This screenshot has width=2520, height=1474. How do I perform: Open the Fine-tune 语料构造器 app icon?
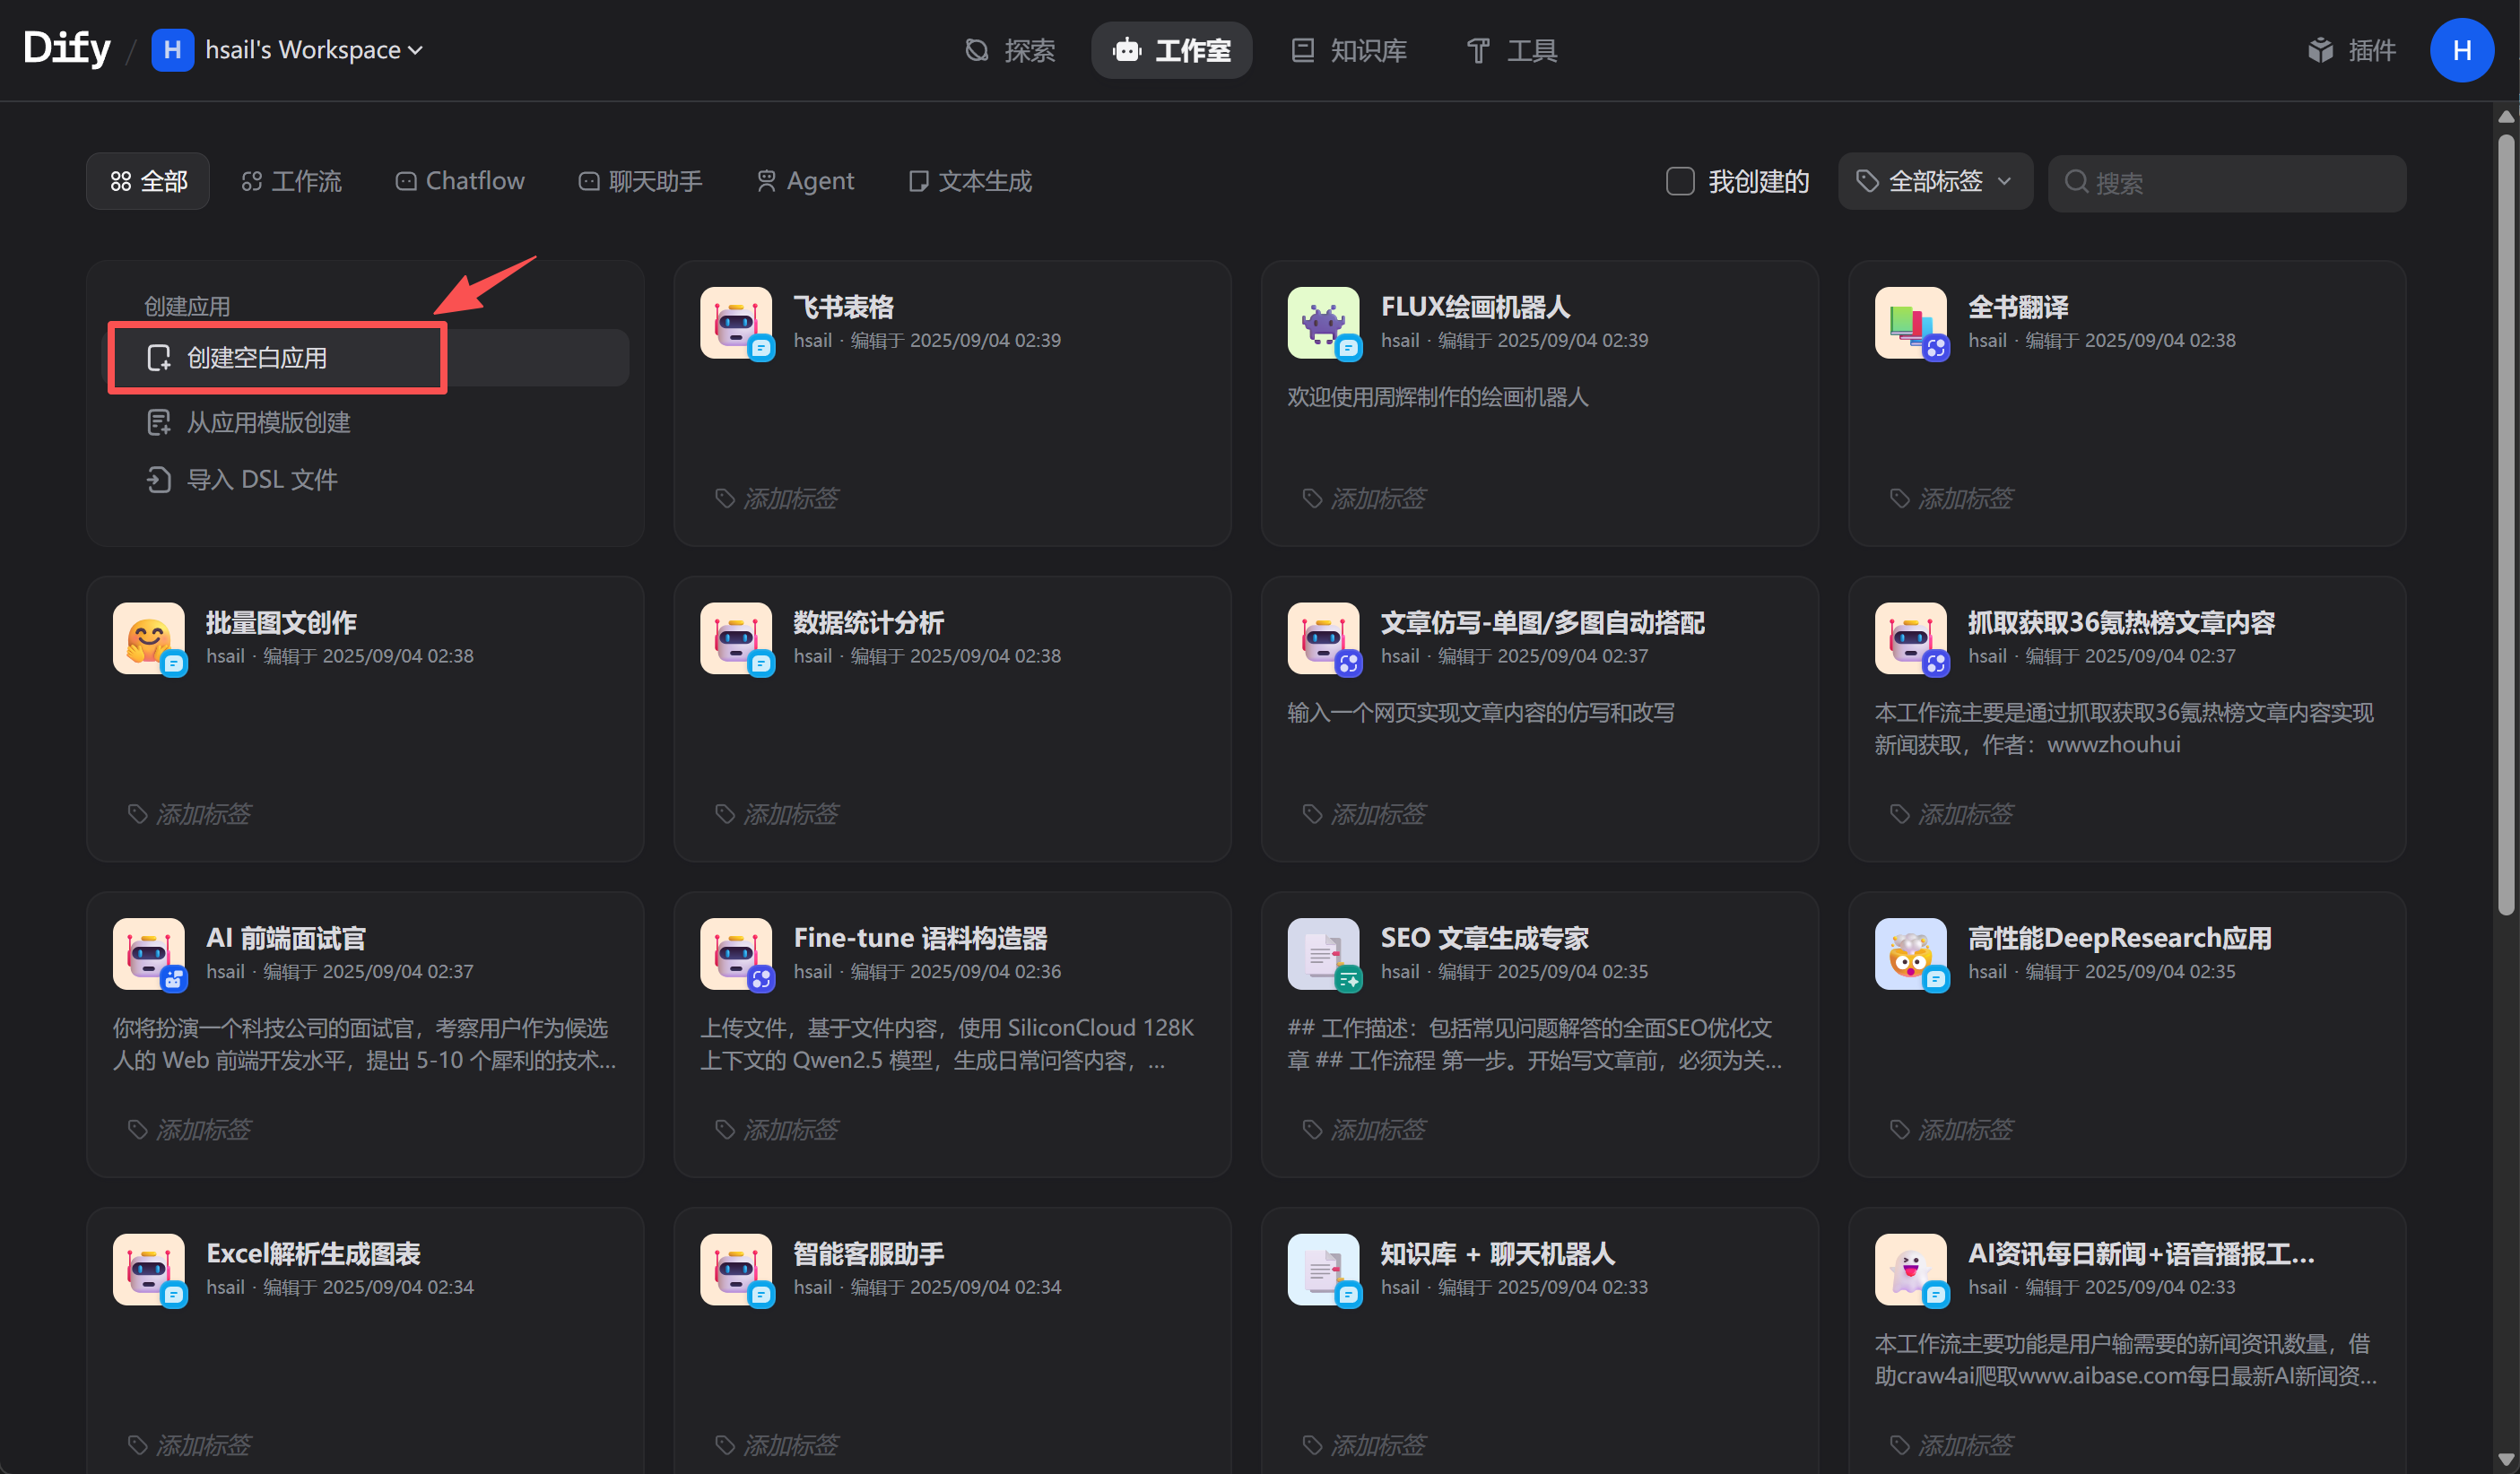coord(736,954)
